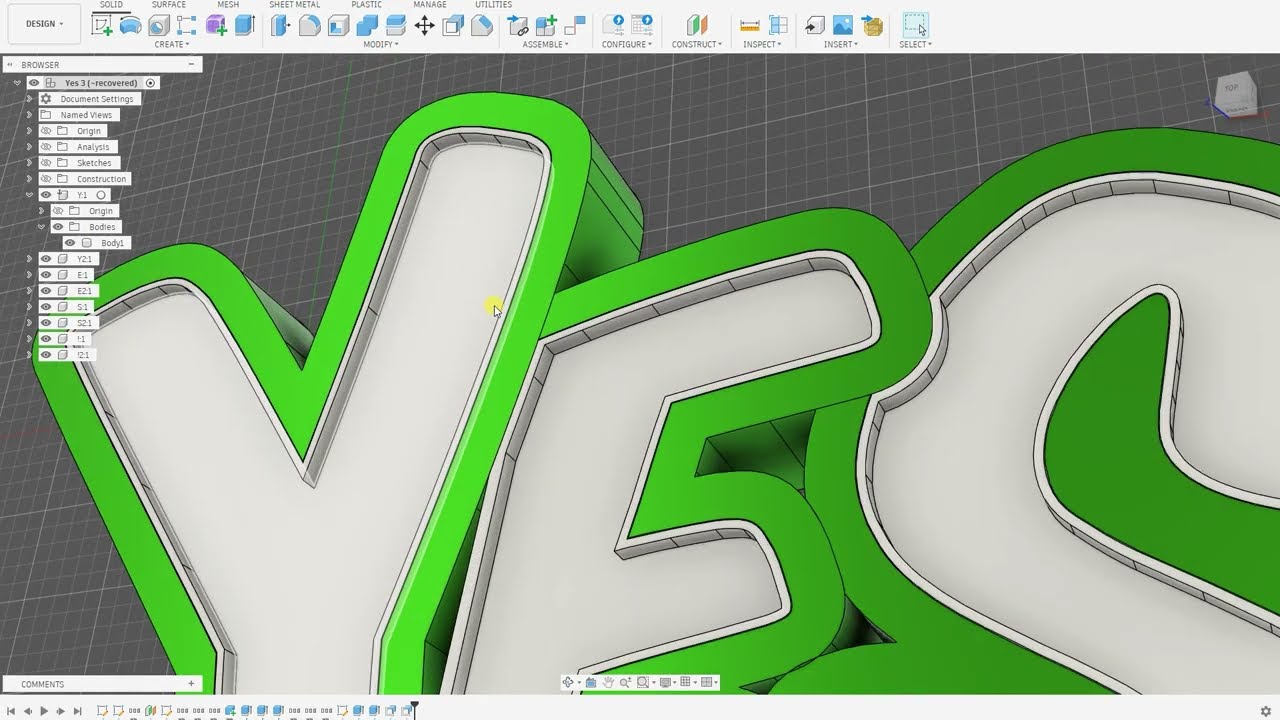The width and height of the screenshot is (1280, 720).
Task: Switch to the SHEET METAL tab
Action: (x=295, y=5)
